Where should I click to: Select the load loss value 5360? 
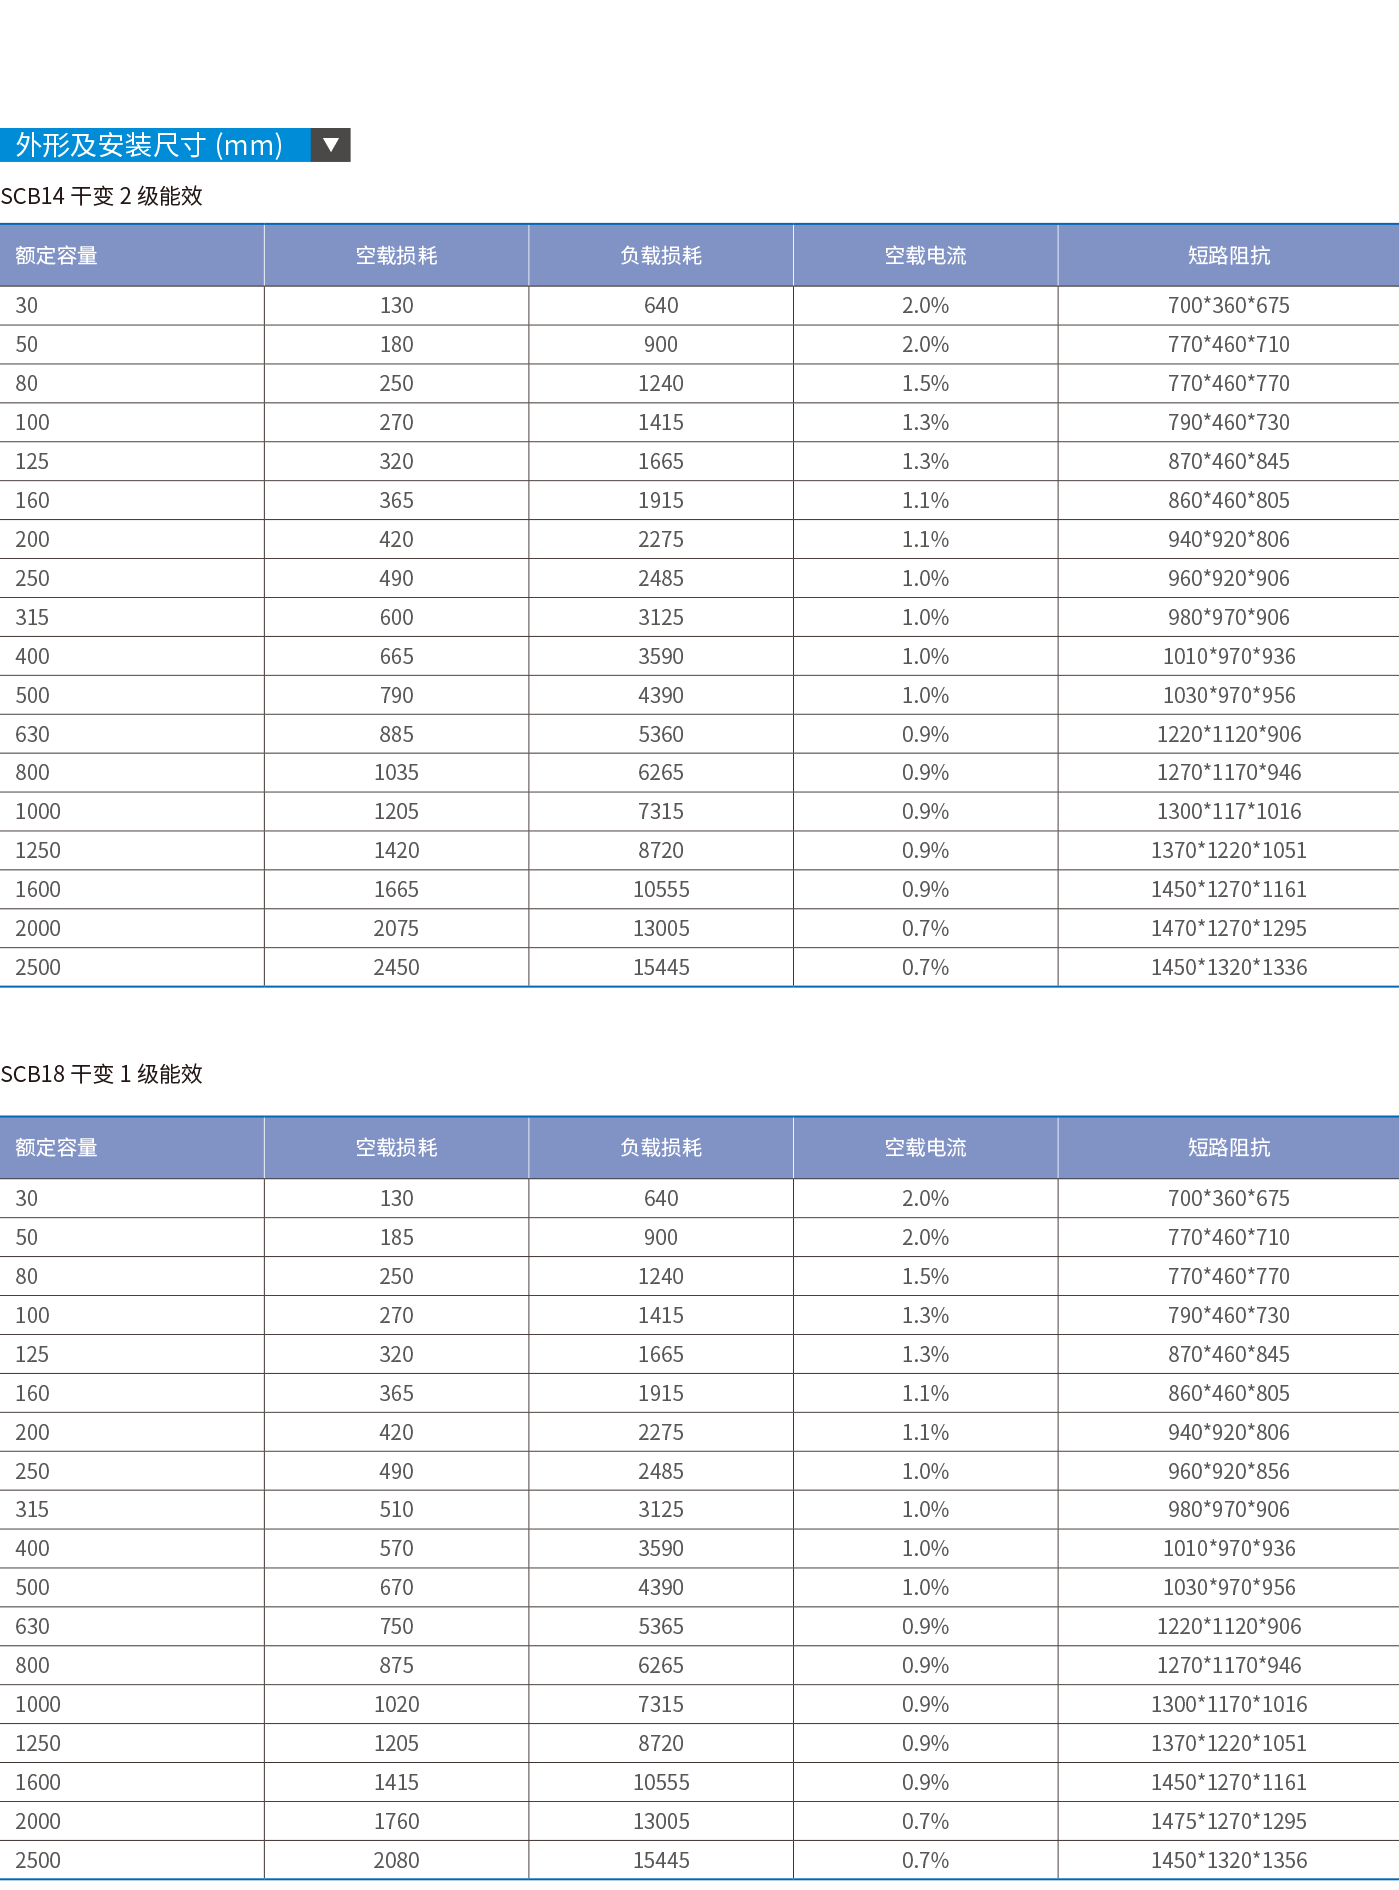coord(661,734)
